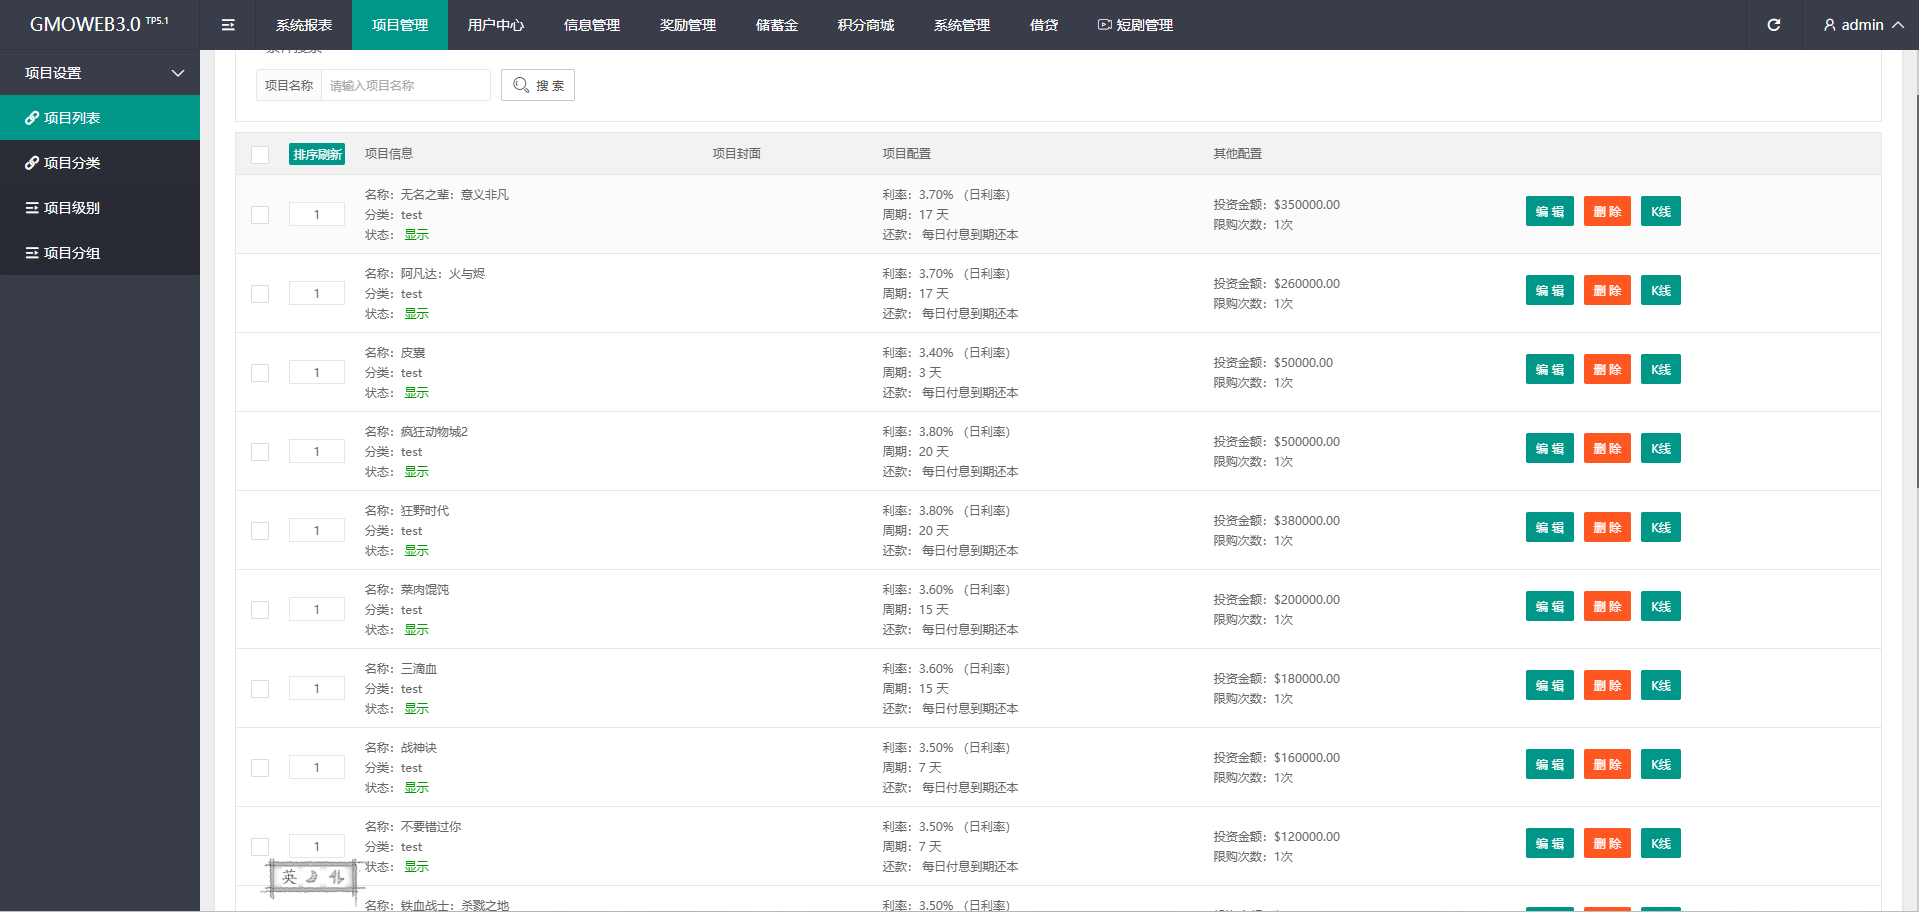Toggle the sidebar collapse hamburger icon

pos(228,25)
